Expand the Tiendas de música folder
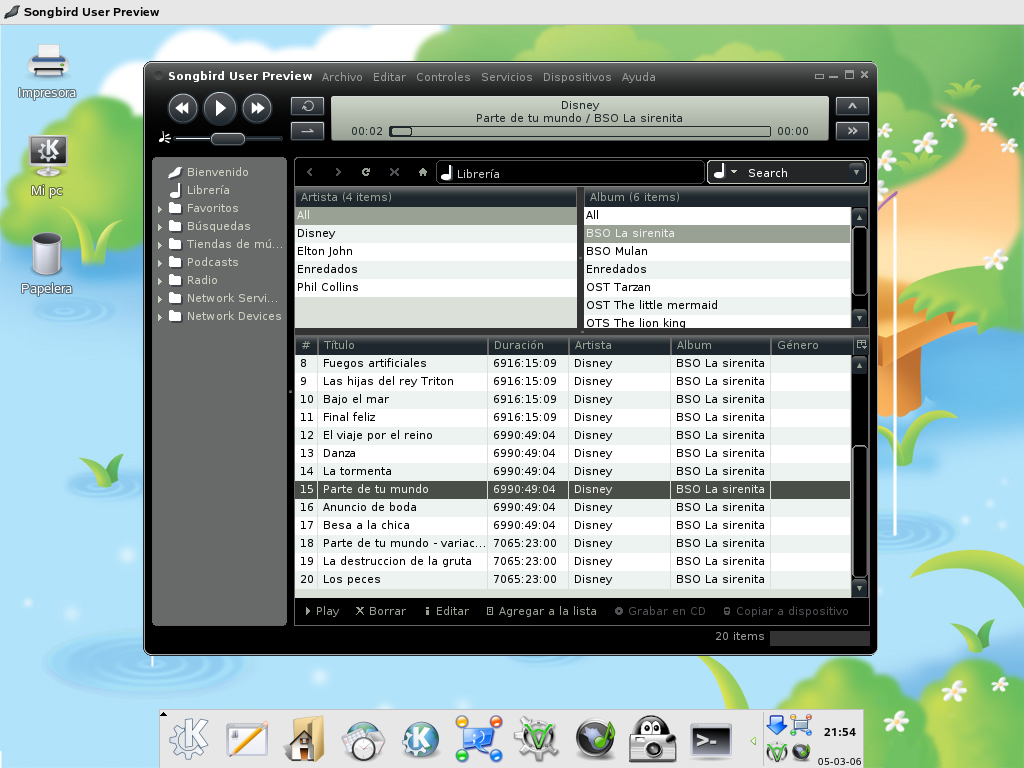 pyautogui.click(x=160, y=245)
